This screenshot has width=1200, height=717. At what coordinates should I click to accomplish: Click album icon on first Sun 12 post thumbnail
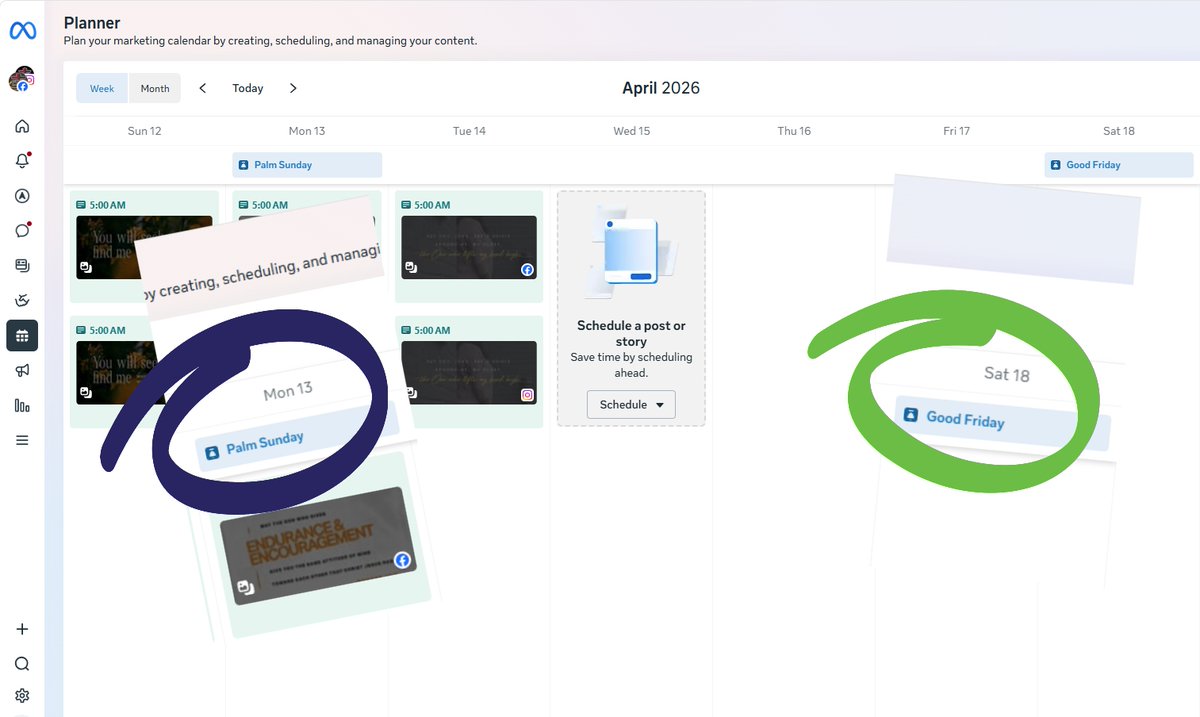[86, 268]
